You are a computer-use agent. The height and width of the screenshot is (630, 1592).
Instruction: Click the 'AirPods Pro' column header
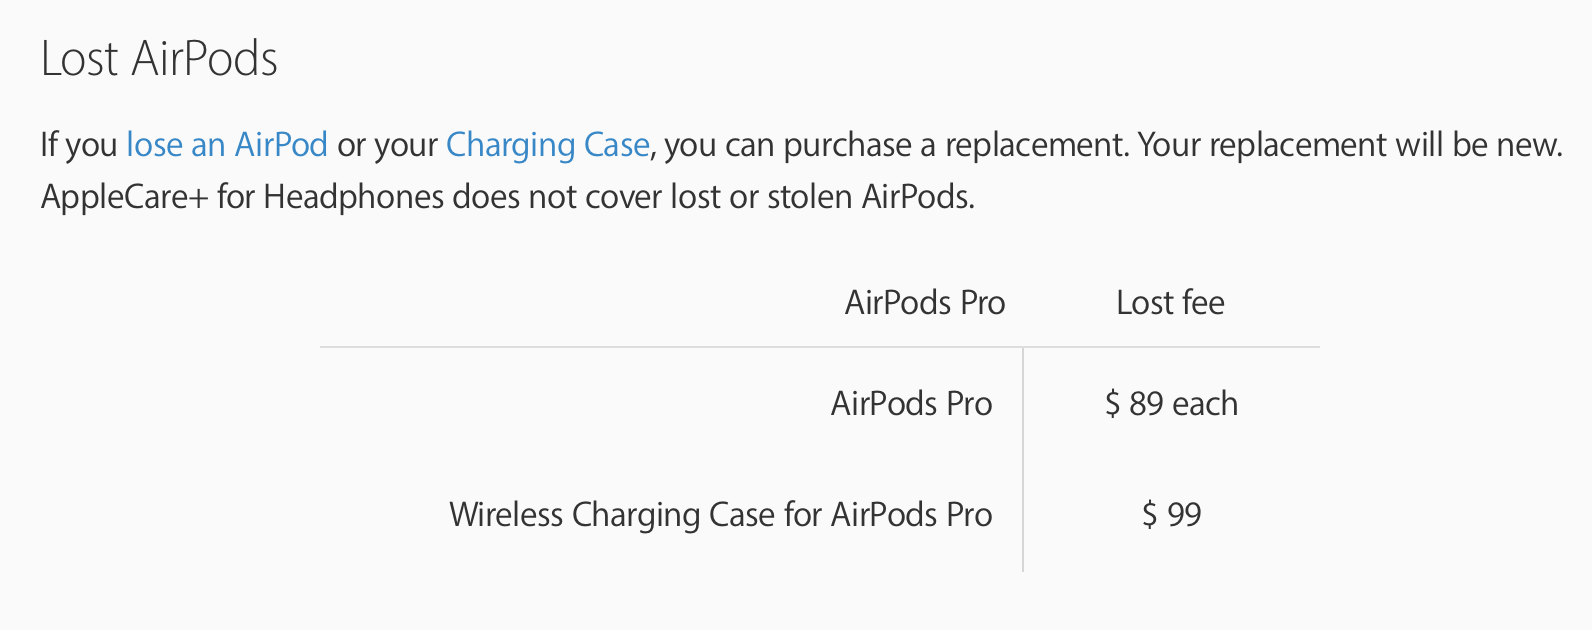click(x=925, y=302)
